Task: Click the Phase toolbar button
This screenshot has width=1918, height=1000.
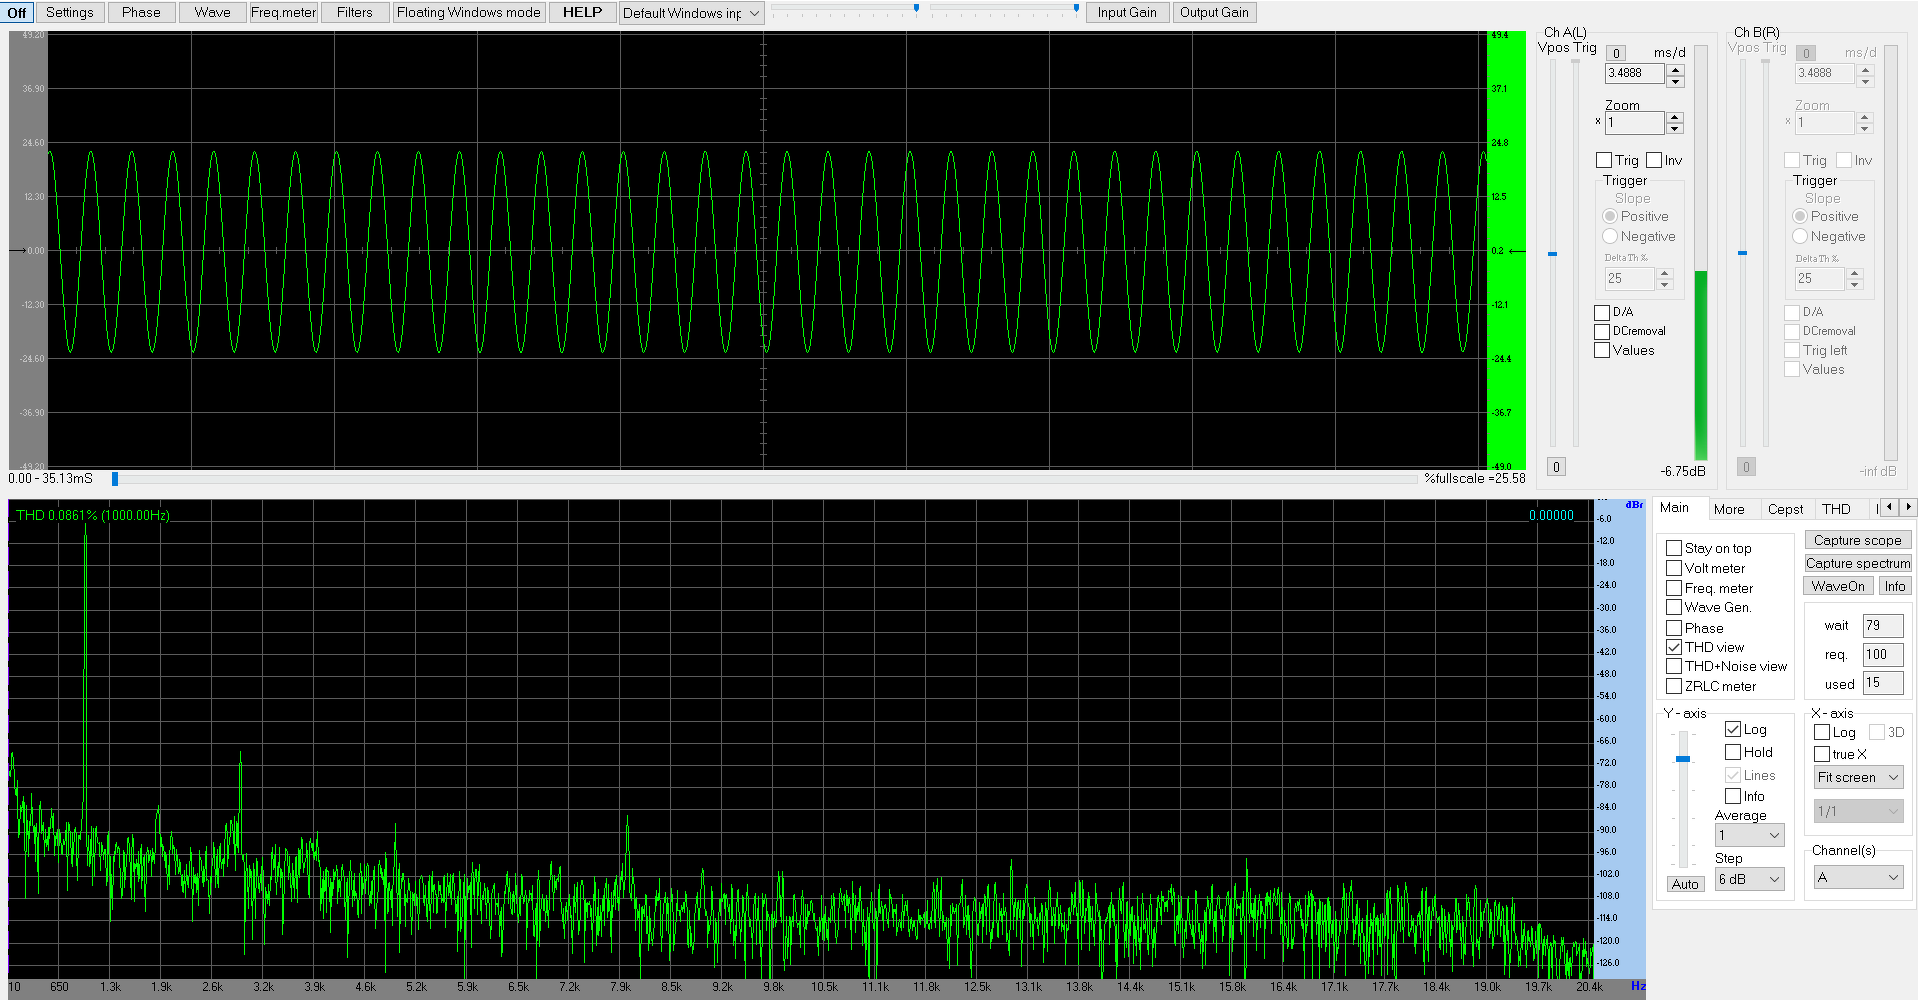Action: point(141,12)
